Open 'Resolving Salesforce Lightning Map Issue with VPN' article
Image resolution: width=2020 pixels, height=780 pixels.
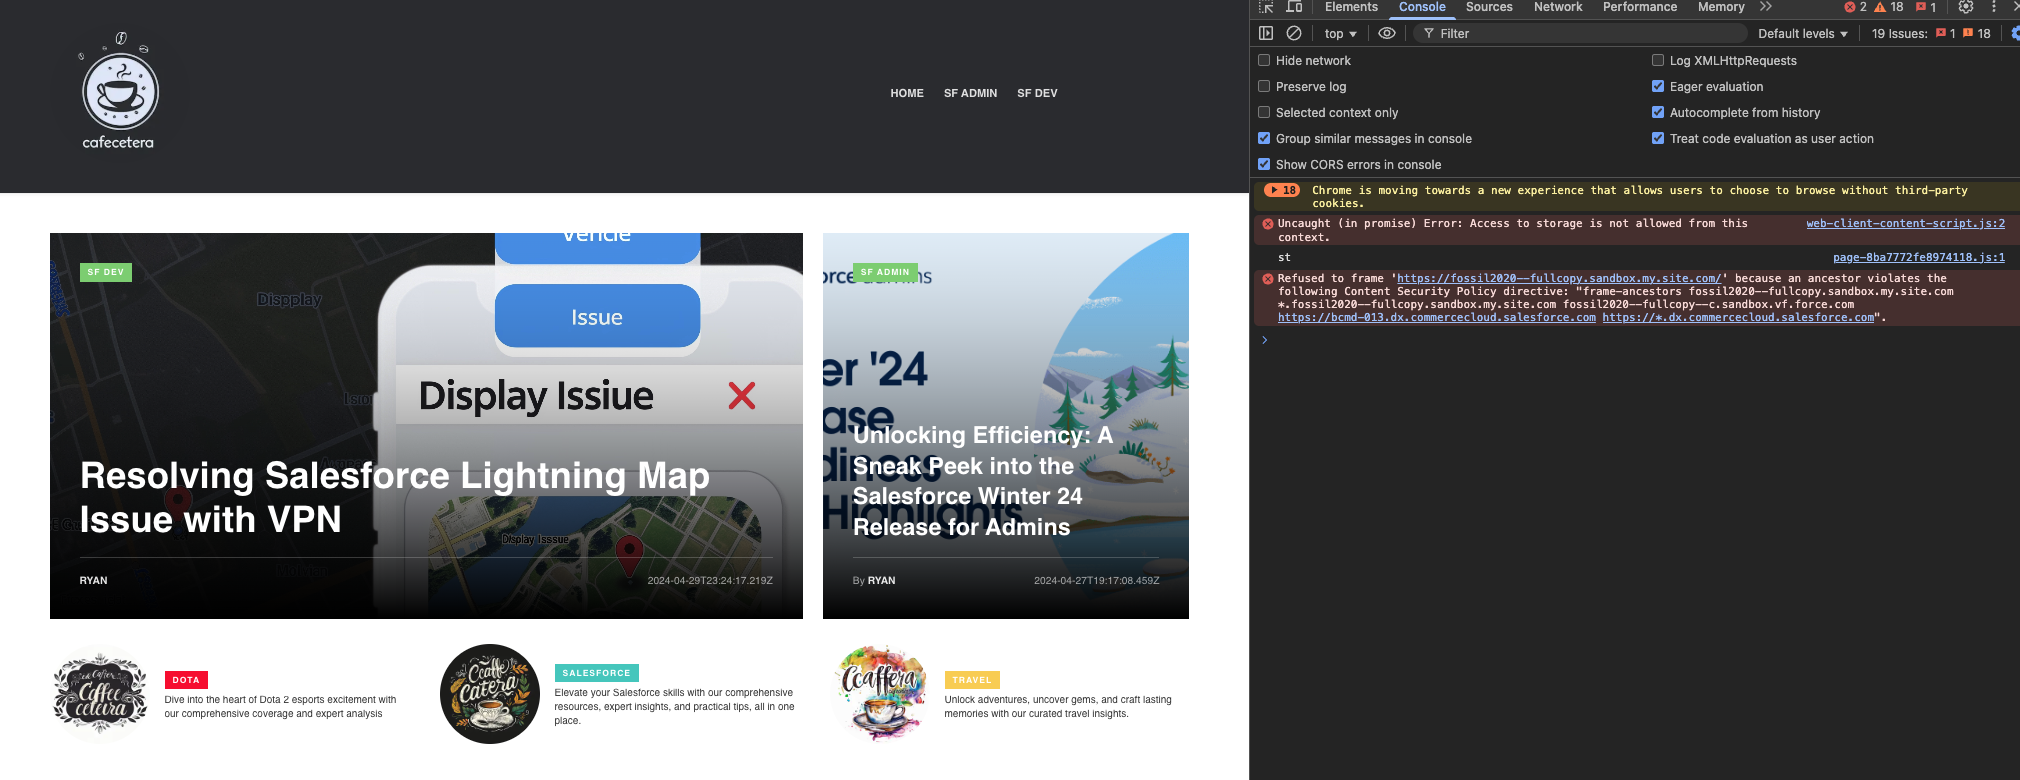pyautogui.click(x=395, y=497)
